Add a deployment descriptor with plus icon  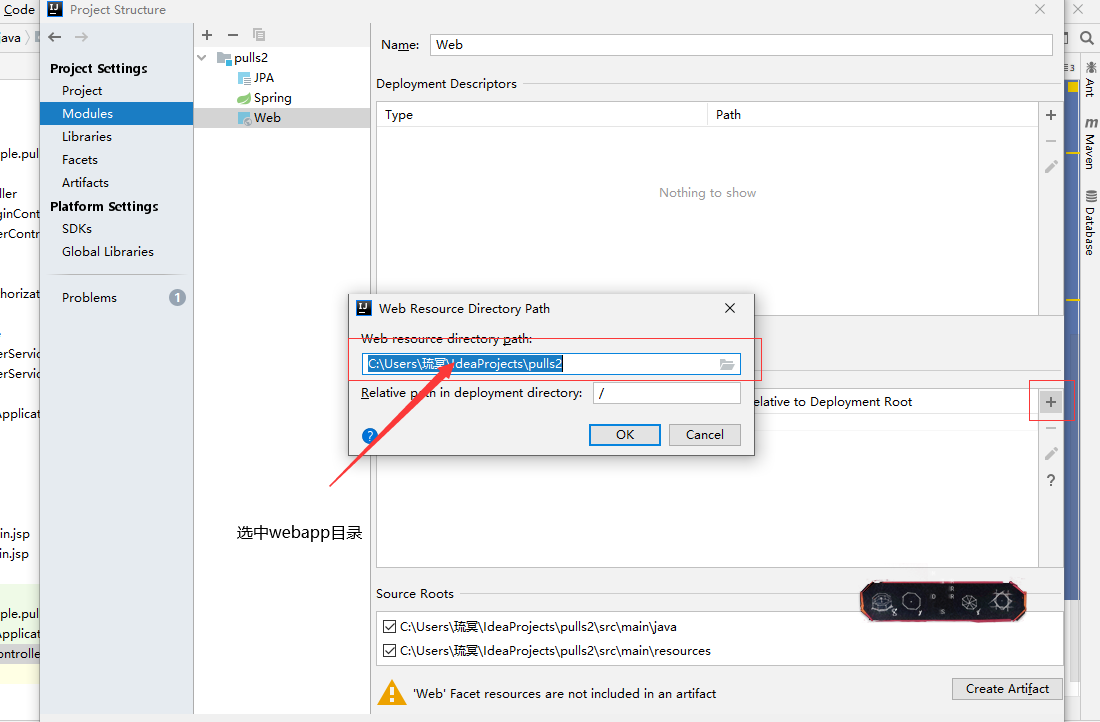[1051, 115]
